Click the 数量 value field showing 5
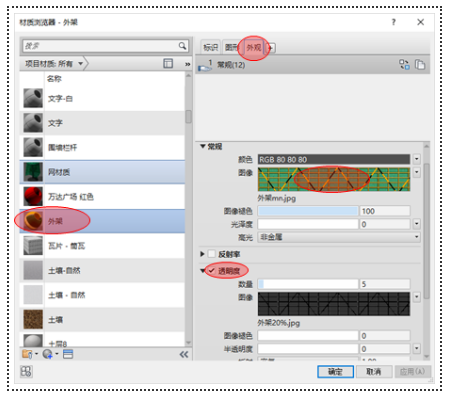This screenshot has width=449, height=394. [x=385, y=284]
